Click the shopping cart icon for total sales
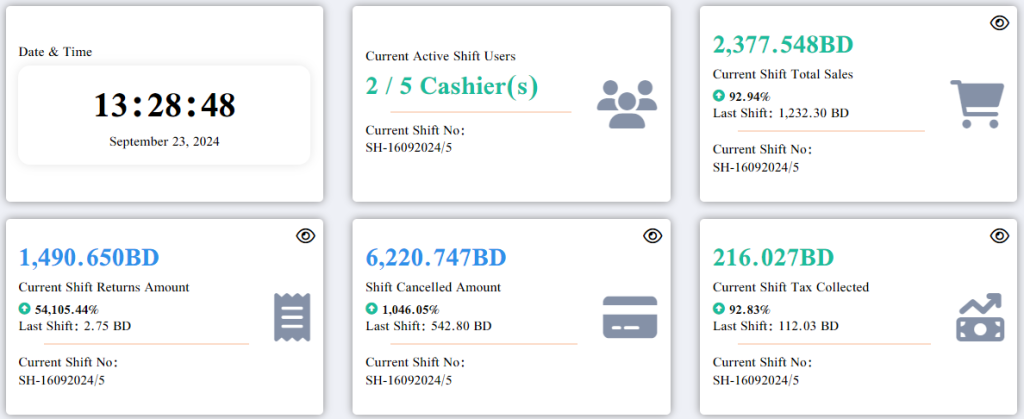Image resolution: width=1024 pixels, height=419 pixels. pyautogui.click(x=974, y=104)
